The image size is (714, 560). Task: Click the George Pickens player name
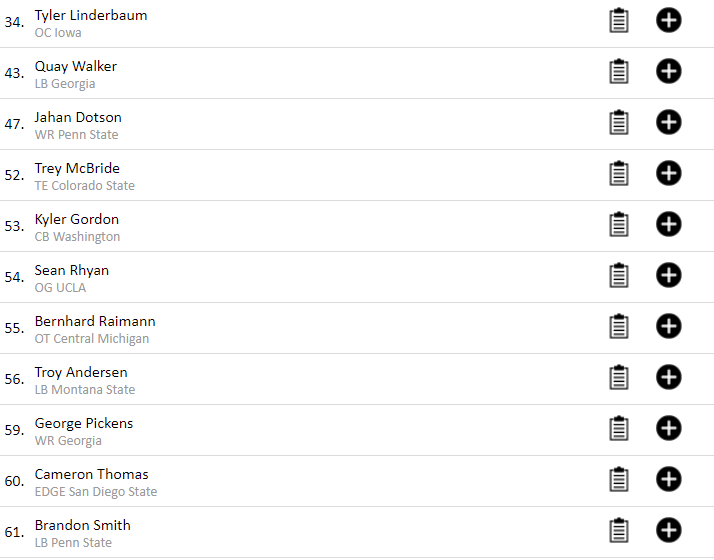coord(84,423)
